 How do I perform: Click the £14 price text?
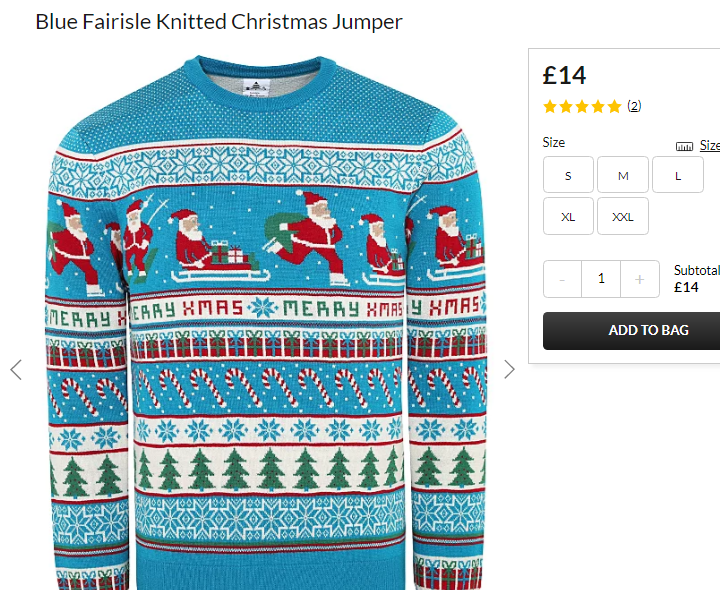564,75
